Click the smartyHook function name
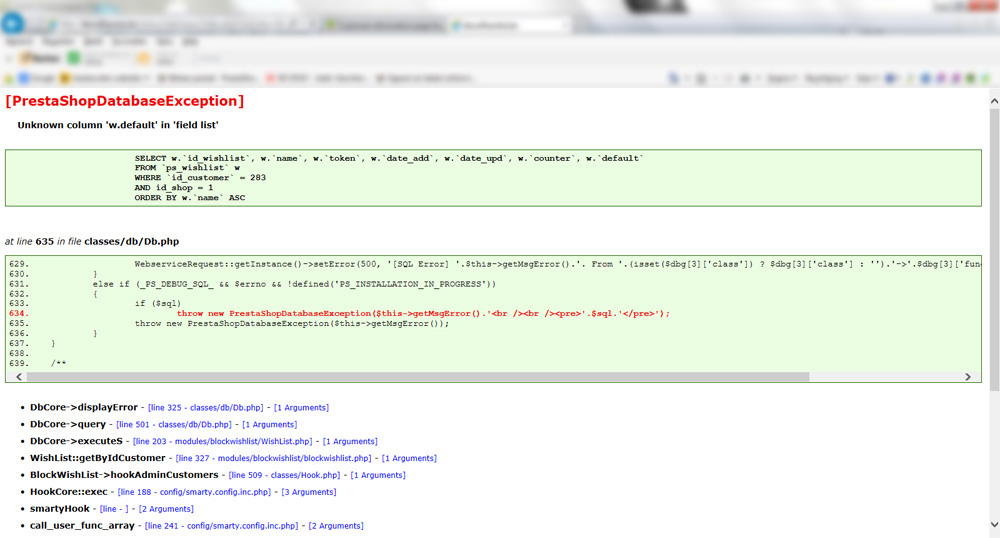 point(59,509)
